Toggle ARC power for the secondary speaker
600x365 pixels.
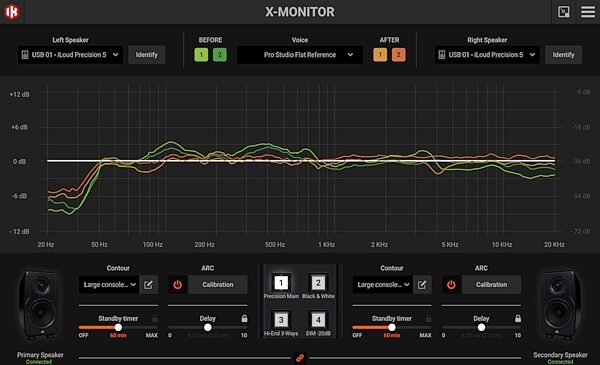(x=451, y=285)
